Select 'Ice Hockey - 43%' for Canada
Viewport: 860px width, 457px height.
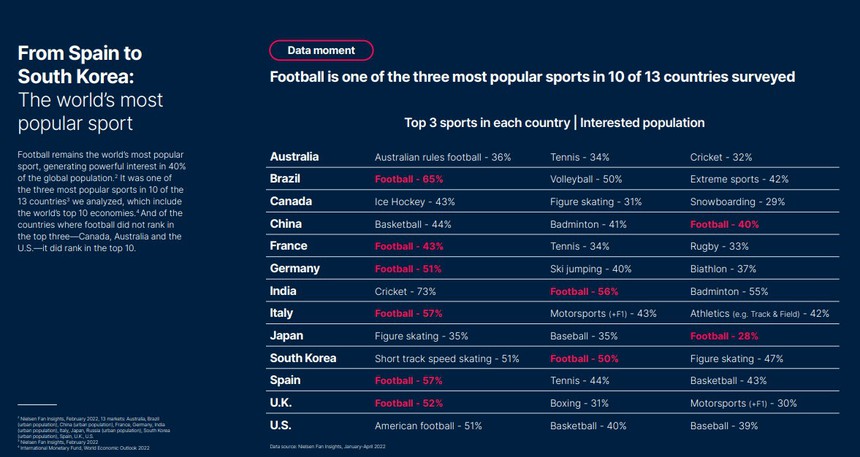pyautogui.click(x=415, y=202)
